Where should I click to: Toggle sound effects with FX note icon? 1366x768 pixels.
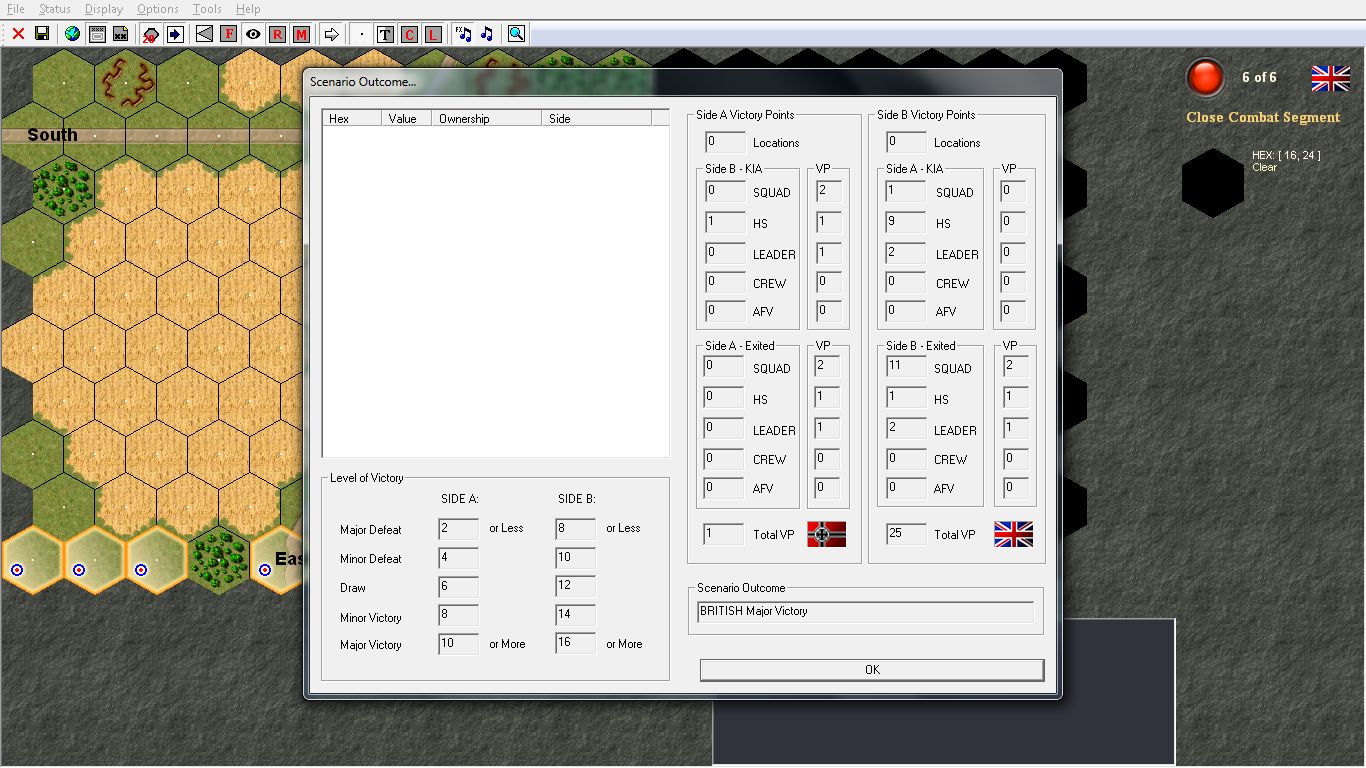pyautogui.click(x=463, y=34)
